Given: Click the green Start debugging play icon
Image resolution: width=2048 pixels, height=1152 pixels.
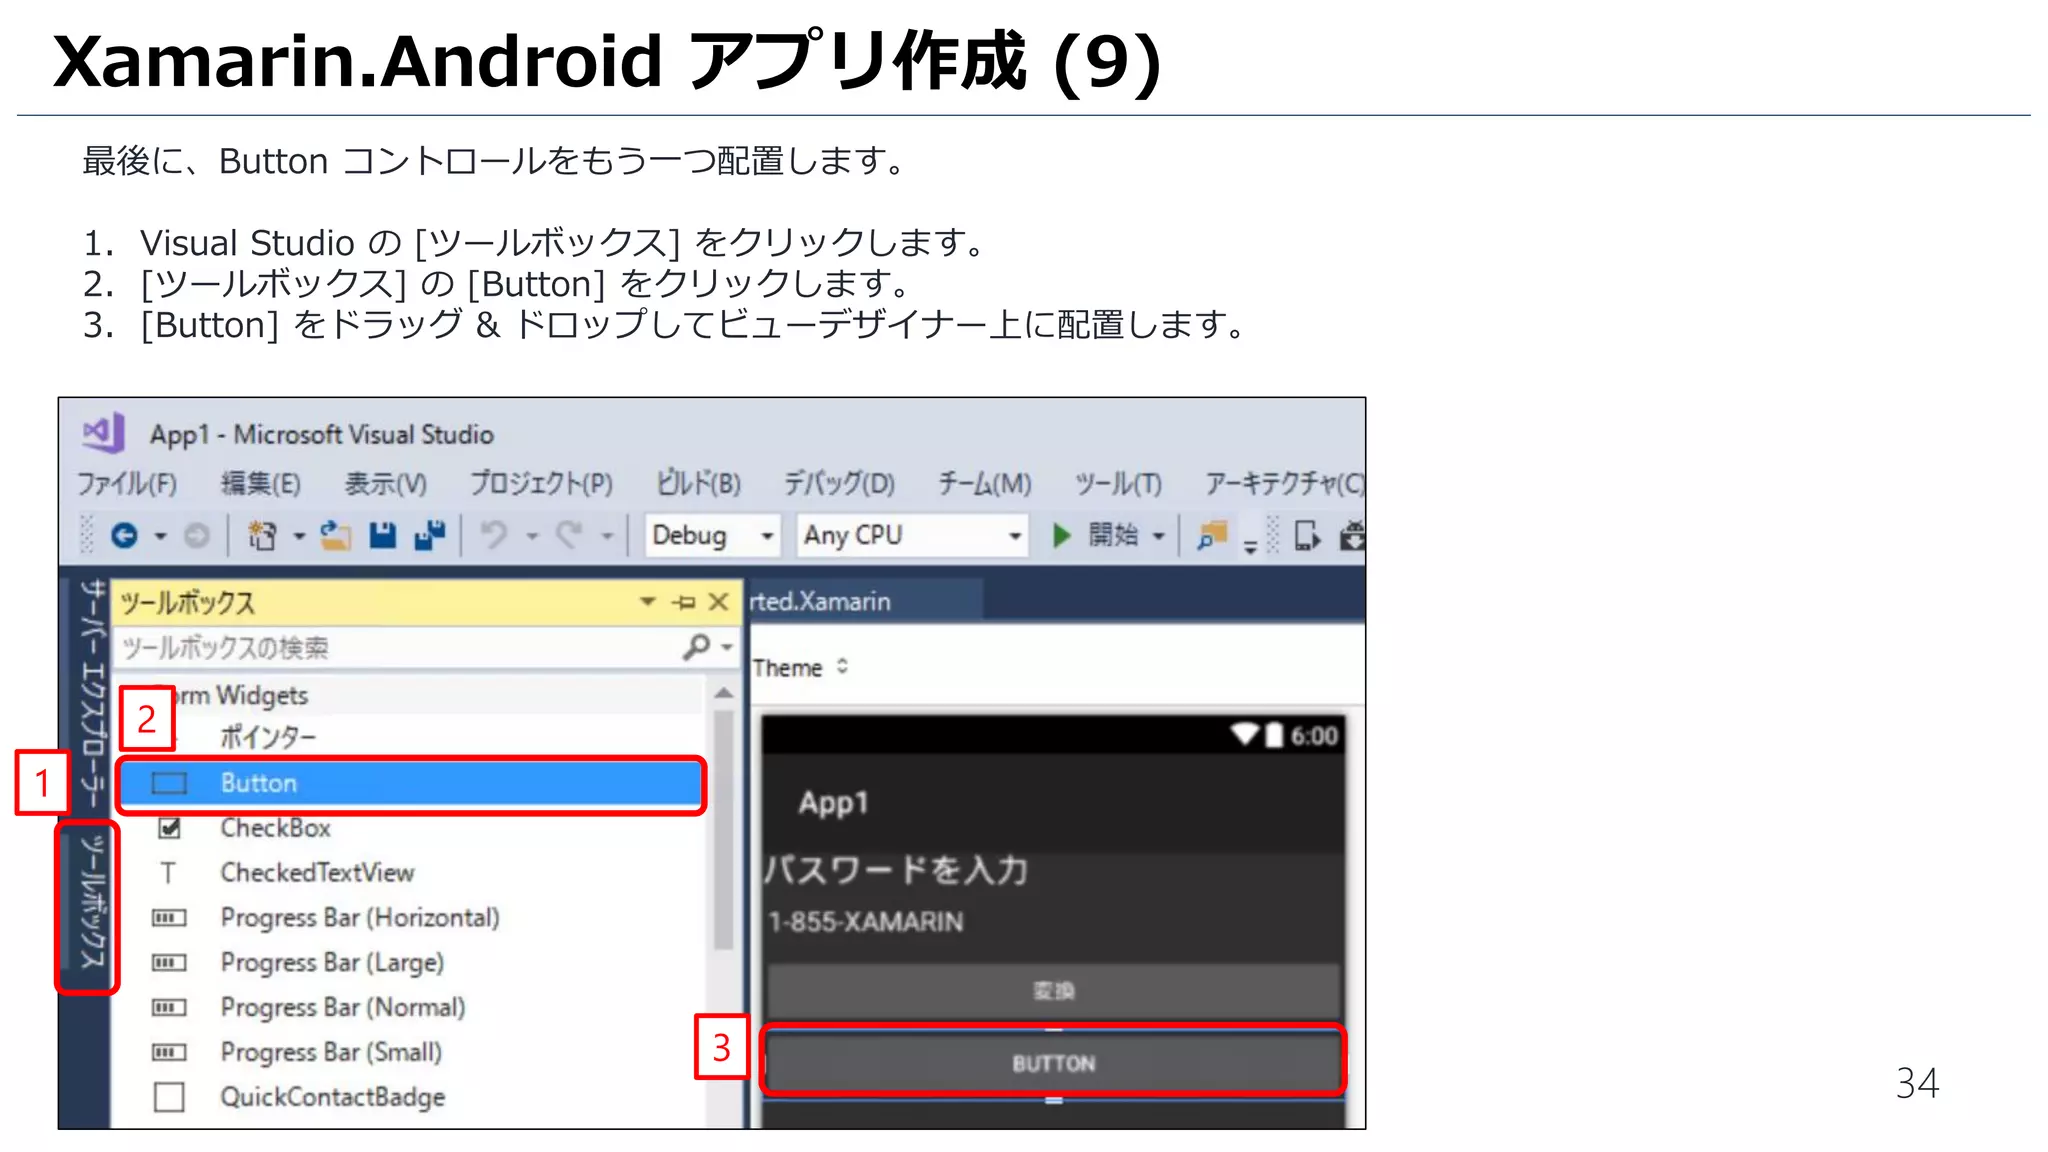Looking at the screenshot, I should click(1062, 536).
